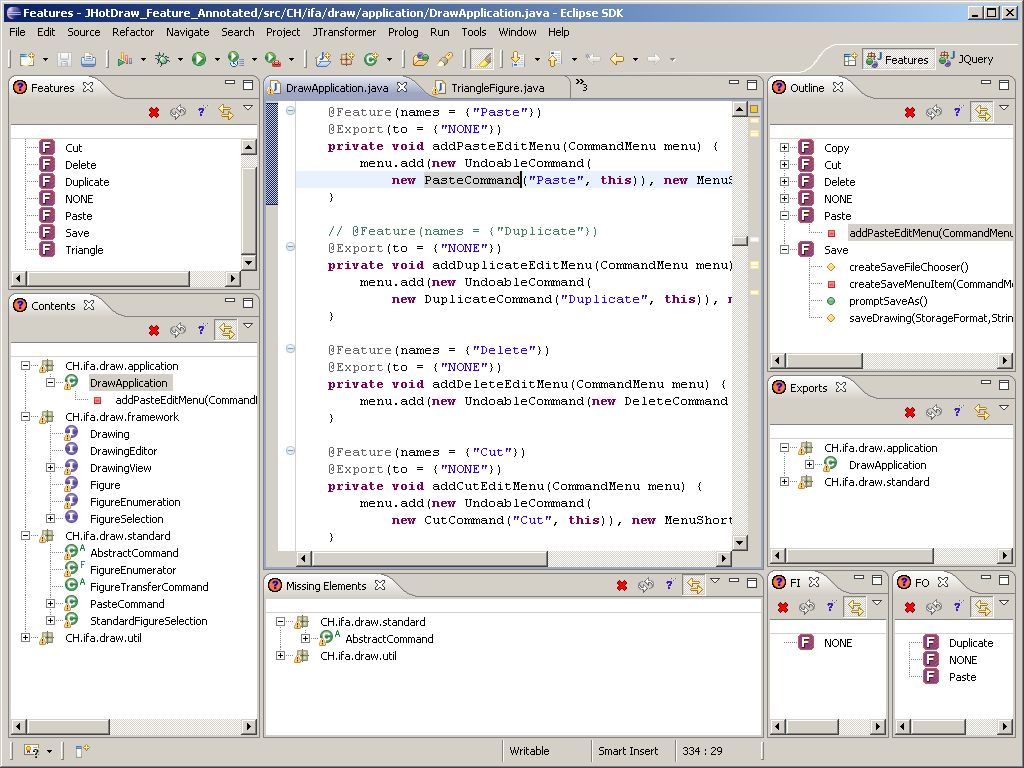Collapse the CH.ifa.draw.application node in Contents
Screen dimensions: 1024x768
(25, 366)
